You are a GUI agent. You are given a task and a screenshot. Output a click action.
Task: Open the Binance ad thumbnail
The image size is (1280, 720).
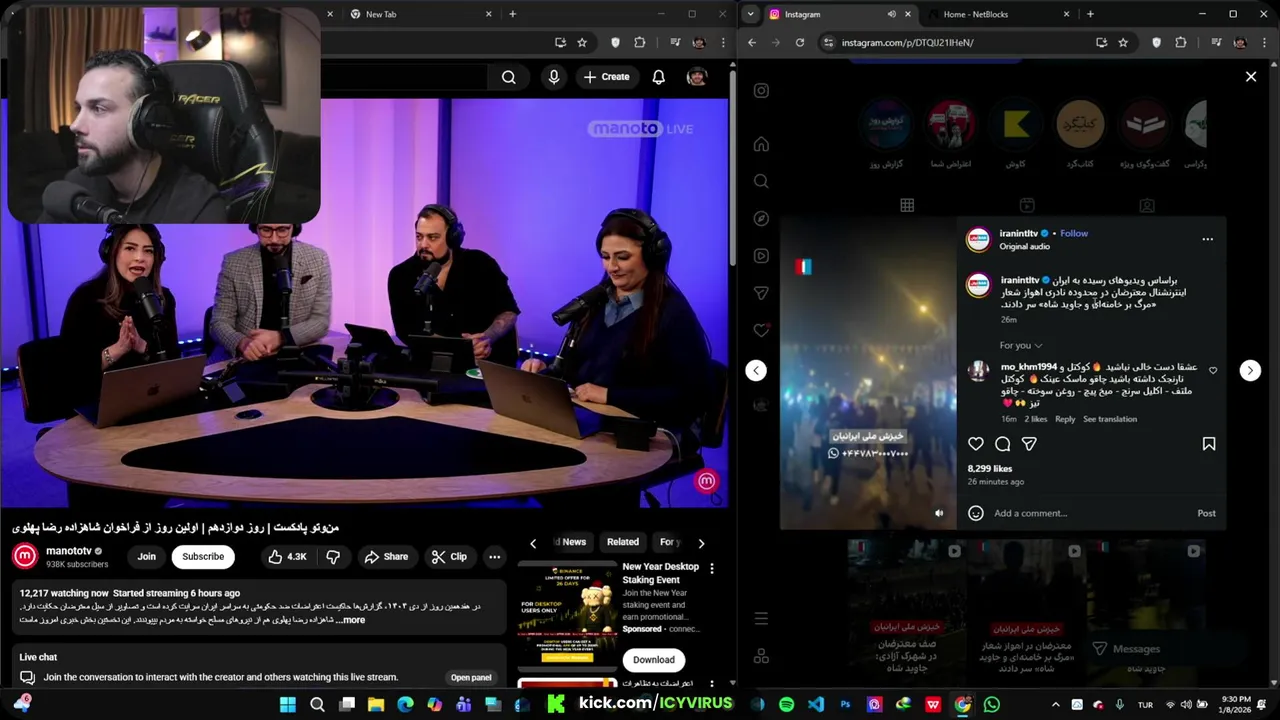click(567, 614)
